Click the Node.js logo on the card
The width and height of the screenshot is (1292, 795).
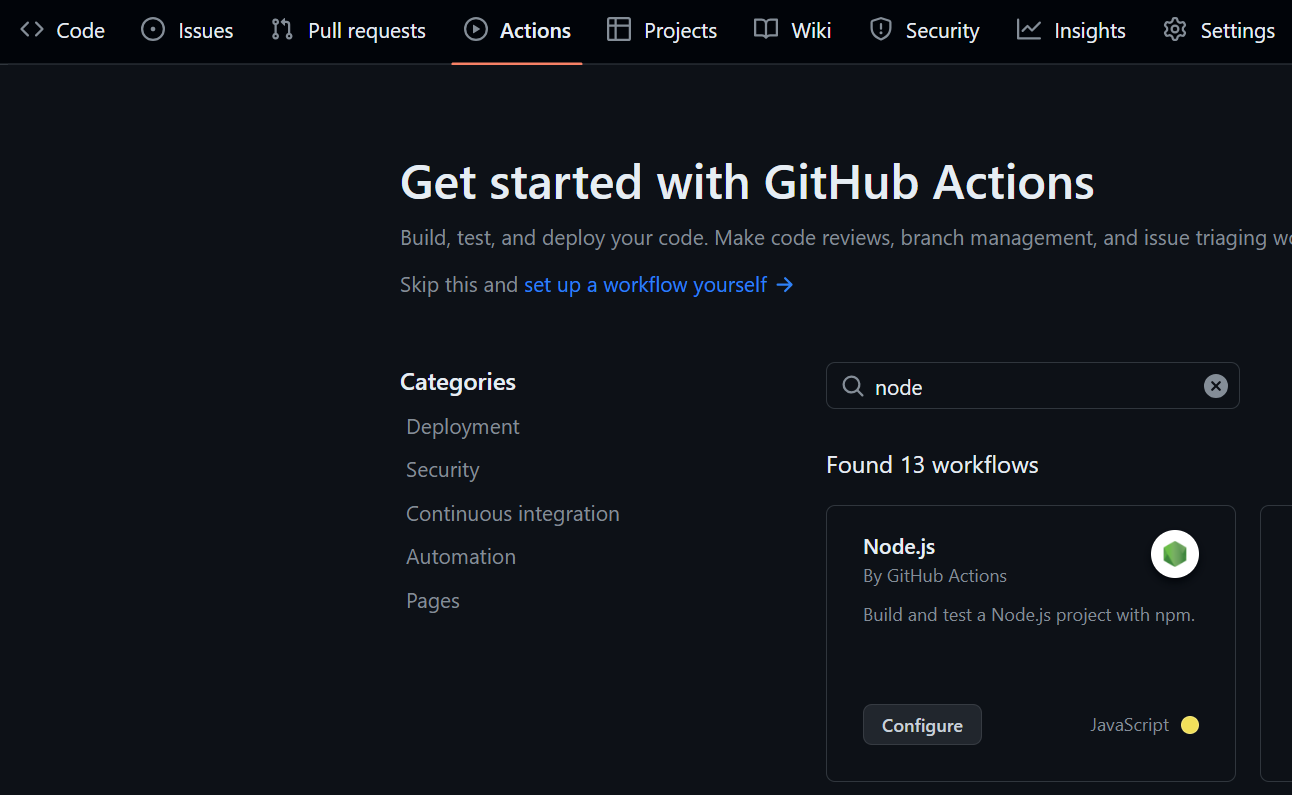[1175, 554]
